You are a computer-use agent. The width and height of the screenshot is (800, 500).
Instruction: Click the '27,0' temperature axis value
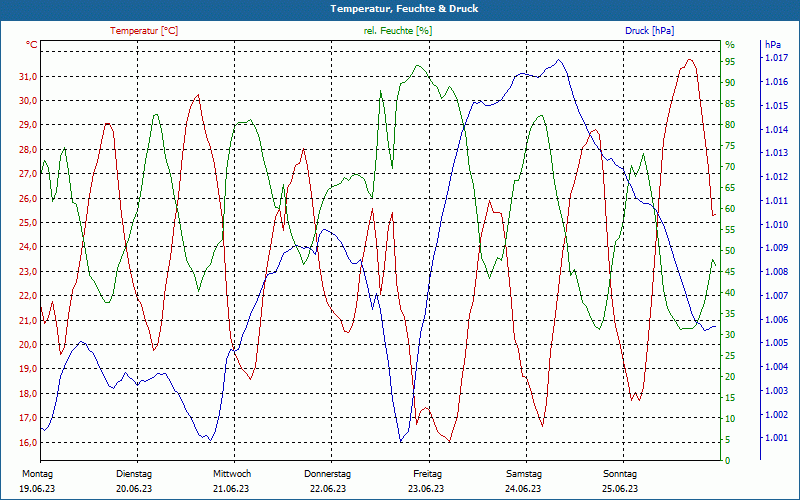coord(28,174)
